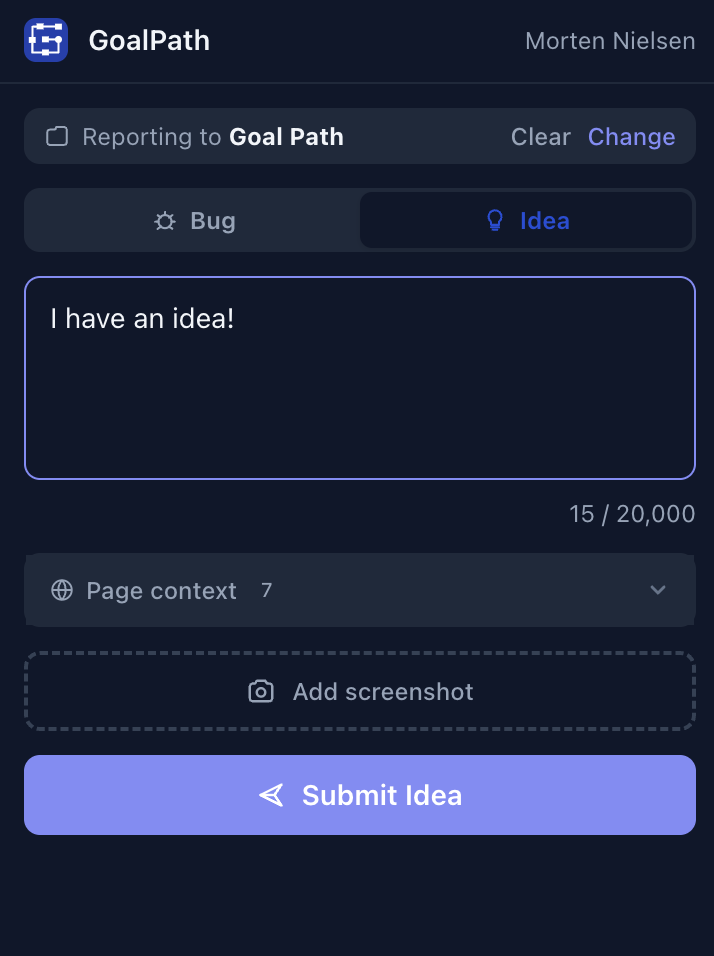Toggle report type to Bug
714x956 pixels.
192,220
